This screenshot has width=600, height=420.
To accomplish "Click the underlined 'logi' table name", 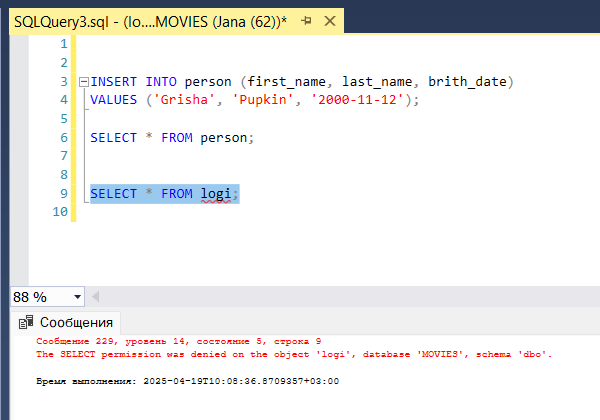I will coord(216,194).
